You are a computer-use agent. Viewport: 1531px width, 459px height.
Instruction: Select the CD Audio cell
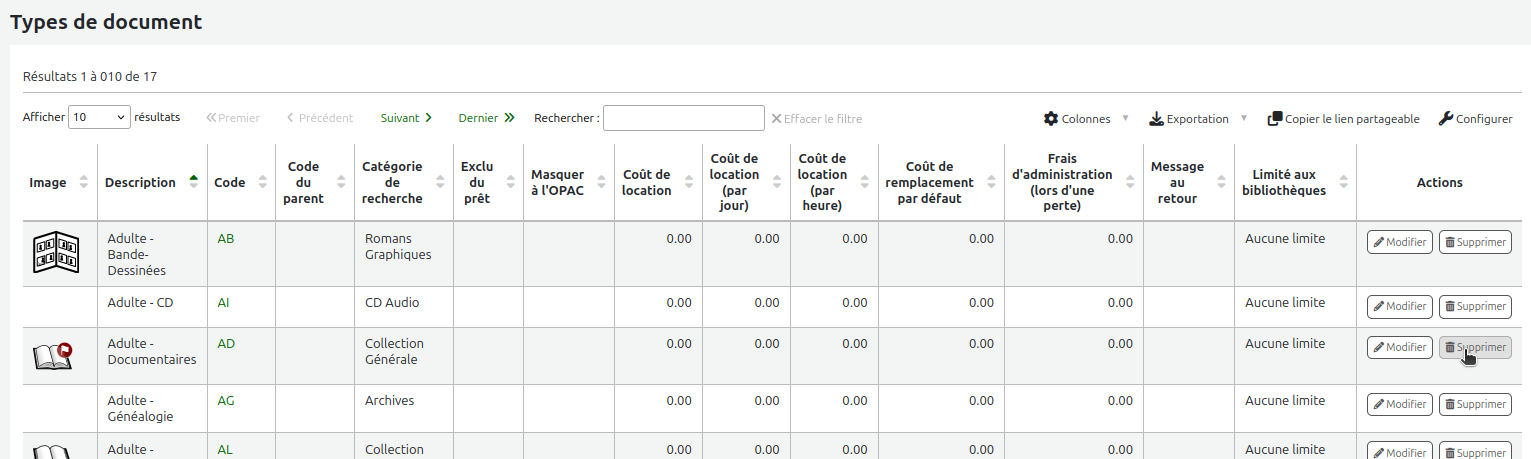click(404, 307)
